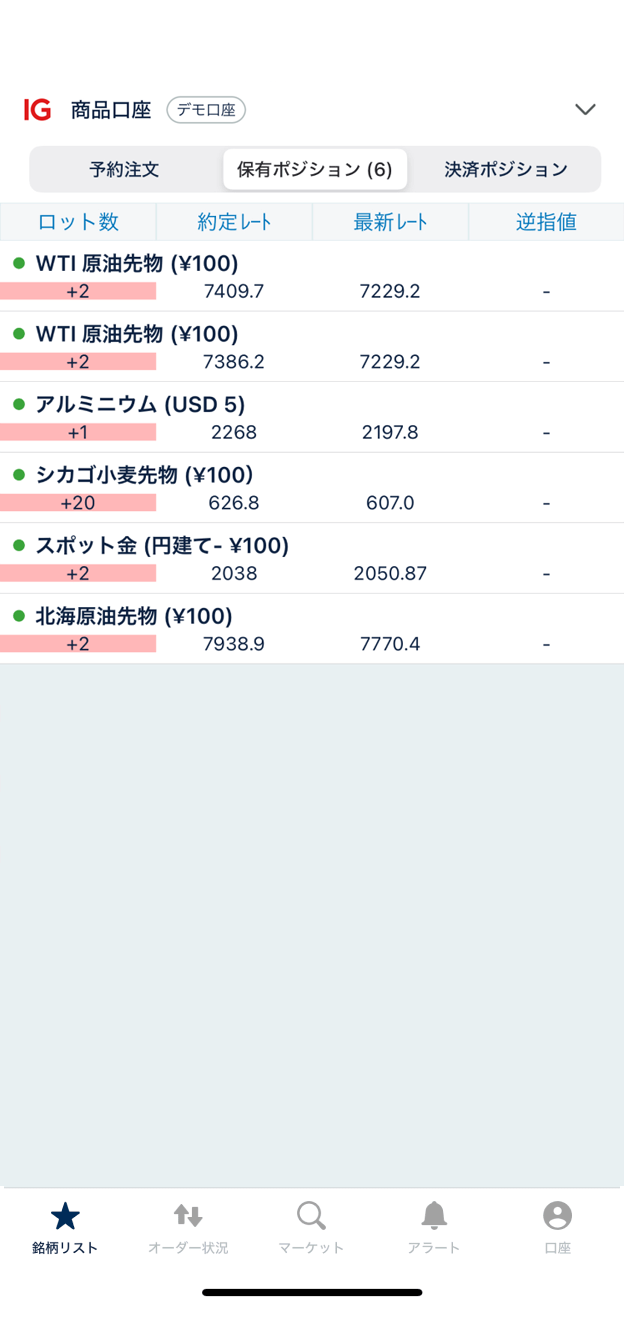This screenshot has height=1332, width=624.
Task: Tap the IG logo icon
Action: [37, 110]
